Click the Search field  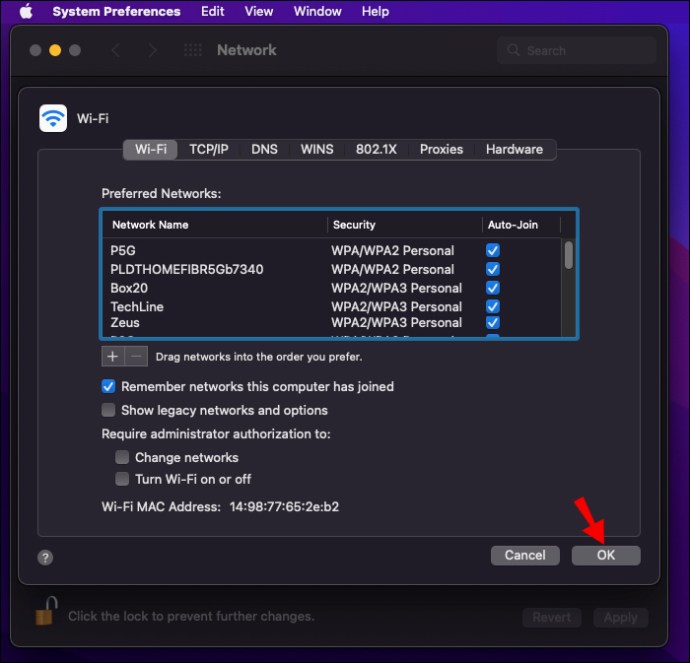coord(577,50)
